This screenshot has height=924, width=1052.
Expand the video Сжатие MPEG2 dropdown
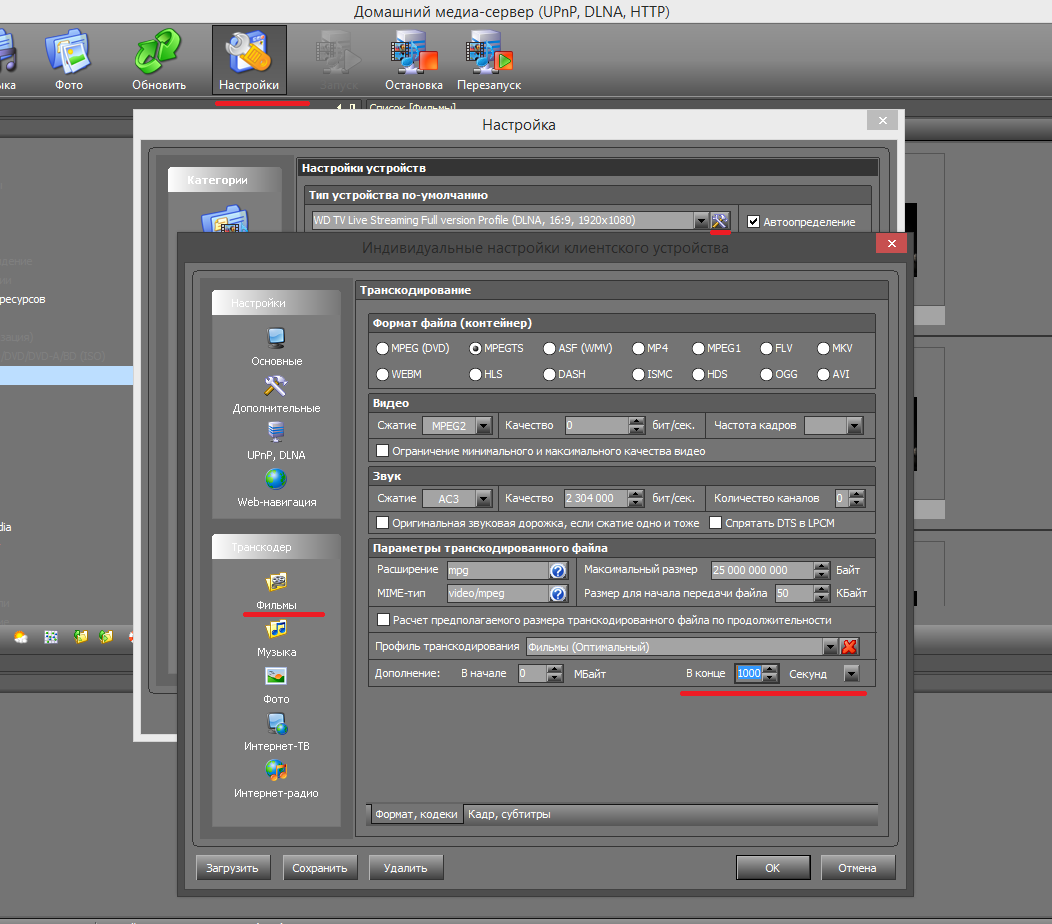click(484, 426)
